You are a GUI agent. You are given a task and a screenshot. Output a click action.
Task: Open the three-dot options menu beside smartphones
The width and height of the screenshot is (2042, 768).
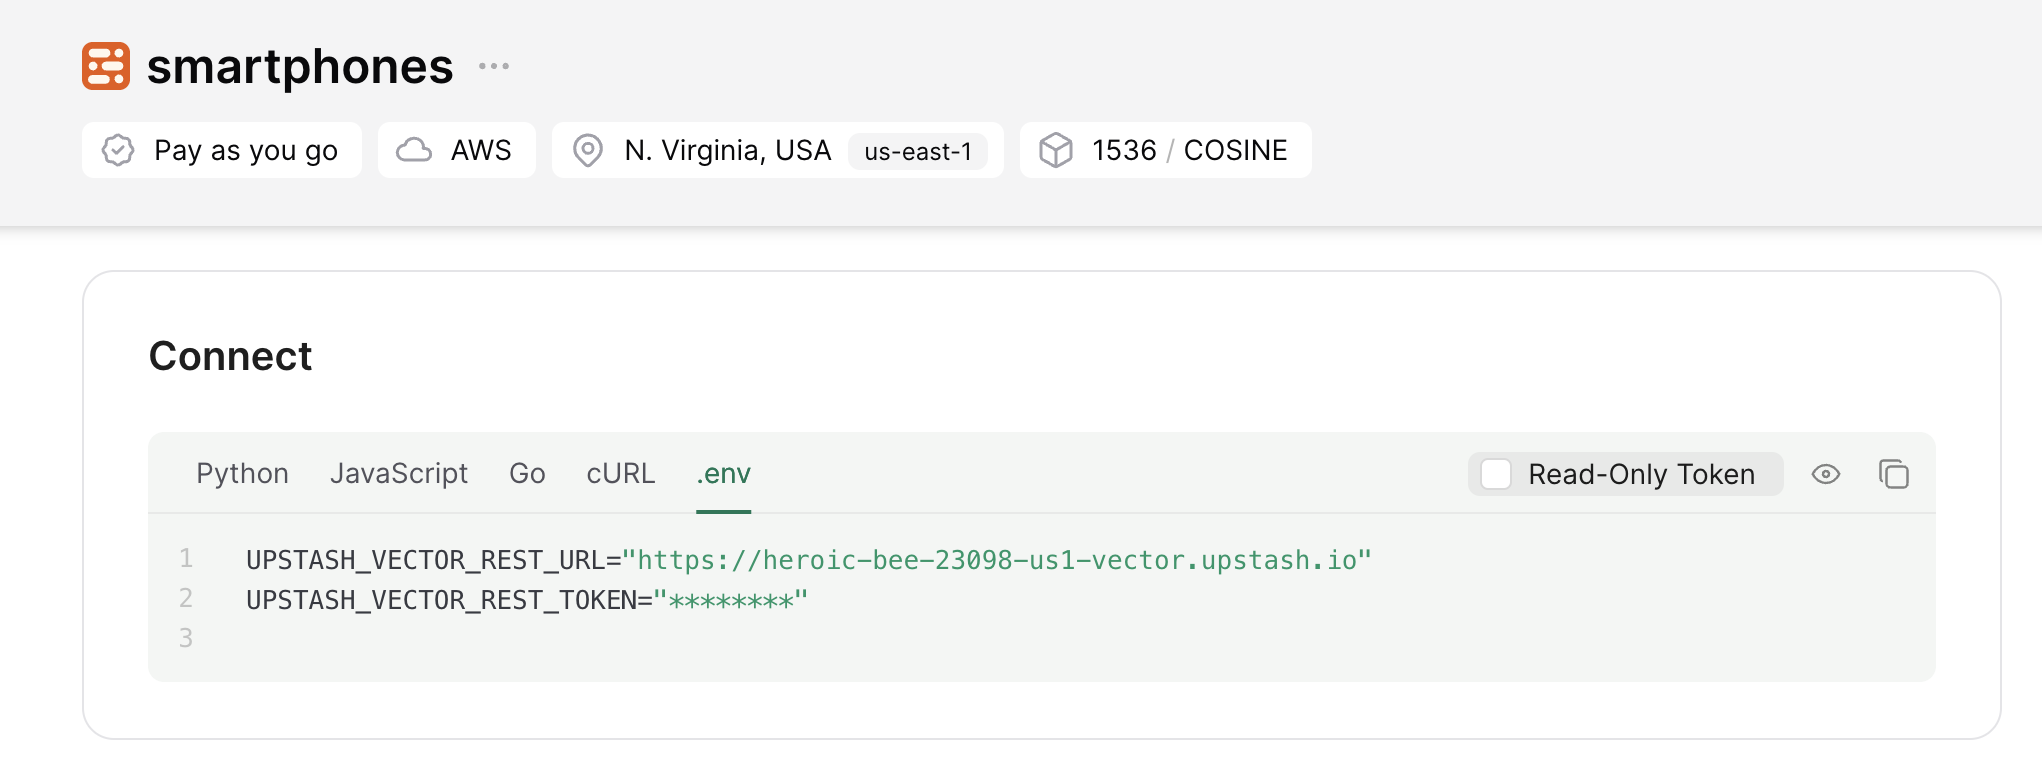pyautogui.click(x=494, y=67)
